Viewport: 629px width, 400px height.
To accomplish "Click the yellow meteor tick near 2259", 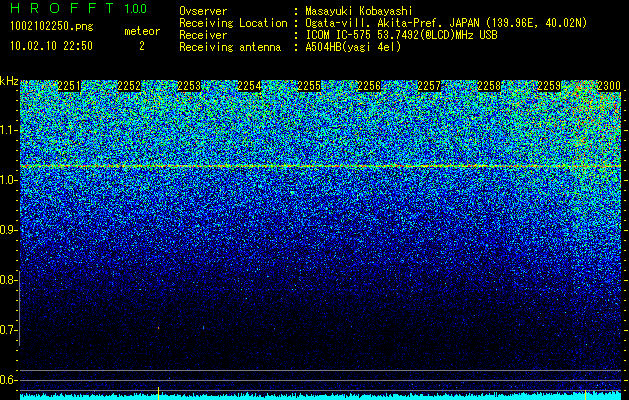I will (x=585, y=395).
